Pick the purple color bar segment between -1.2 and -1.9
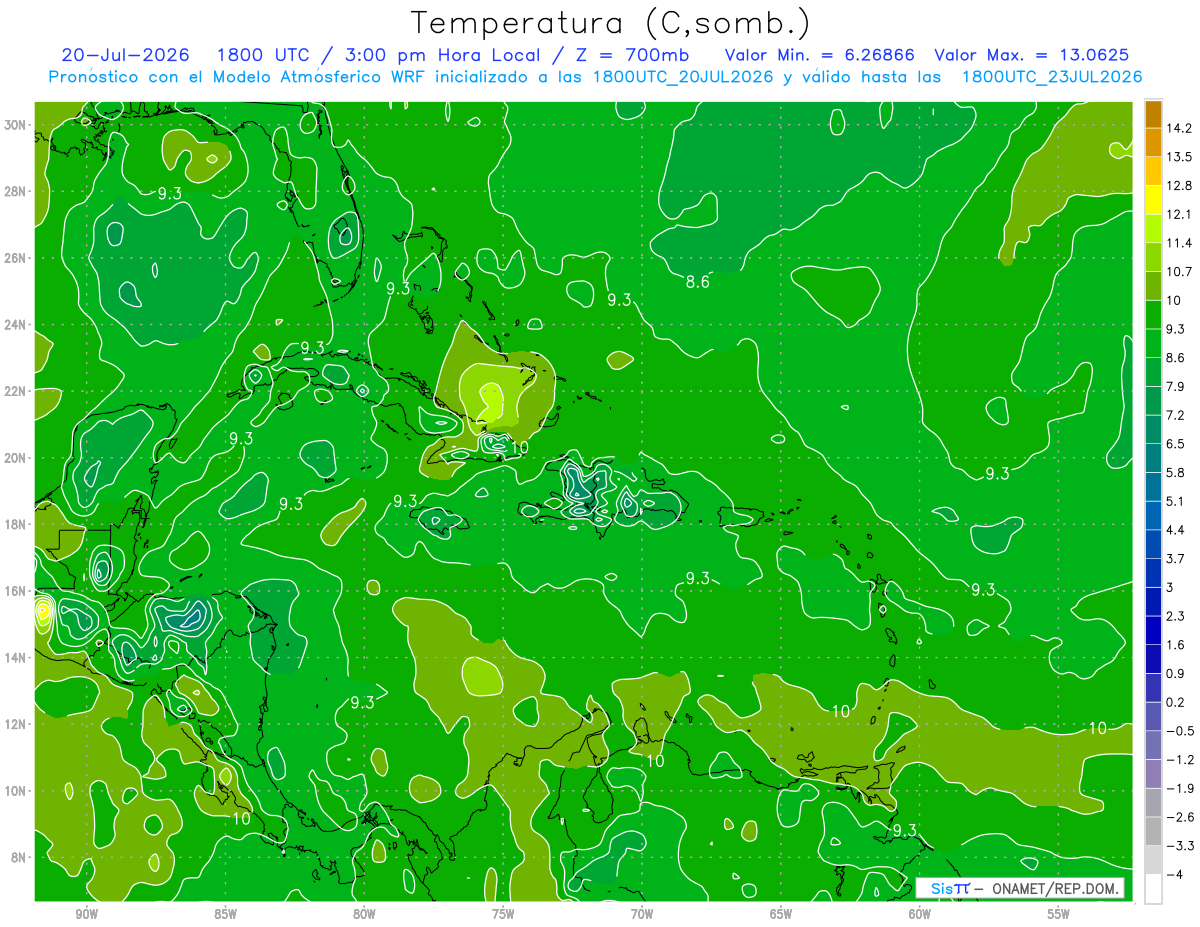This screenshot has width=1200, height=927. coord(1153,773)
